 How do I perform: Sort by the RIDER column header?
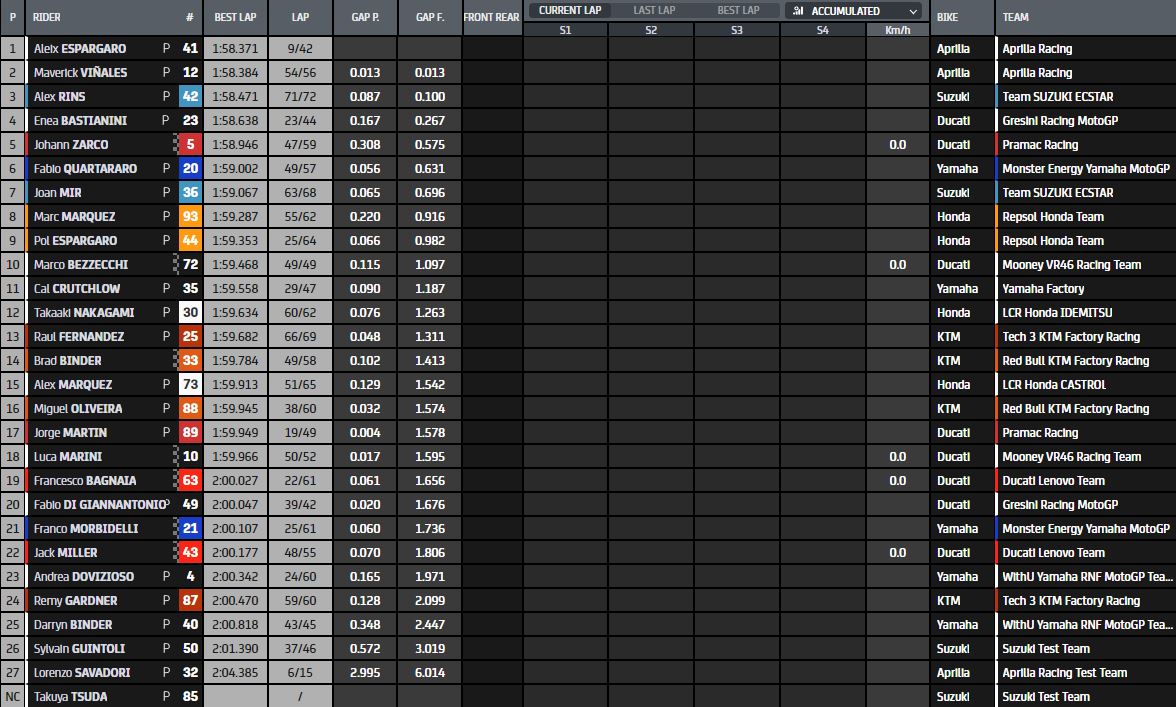click(x=46, y=17)
